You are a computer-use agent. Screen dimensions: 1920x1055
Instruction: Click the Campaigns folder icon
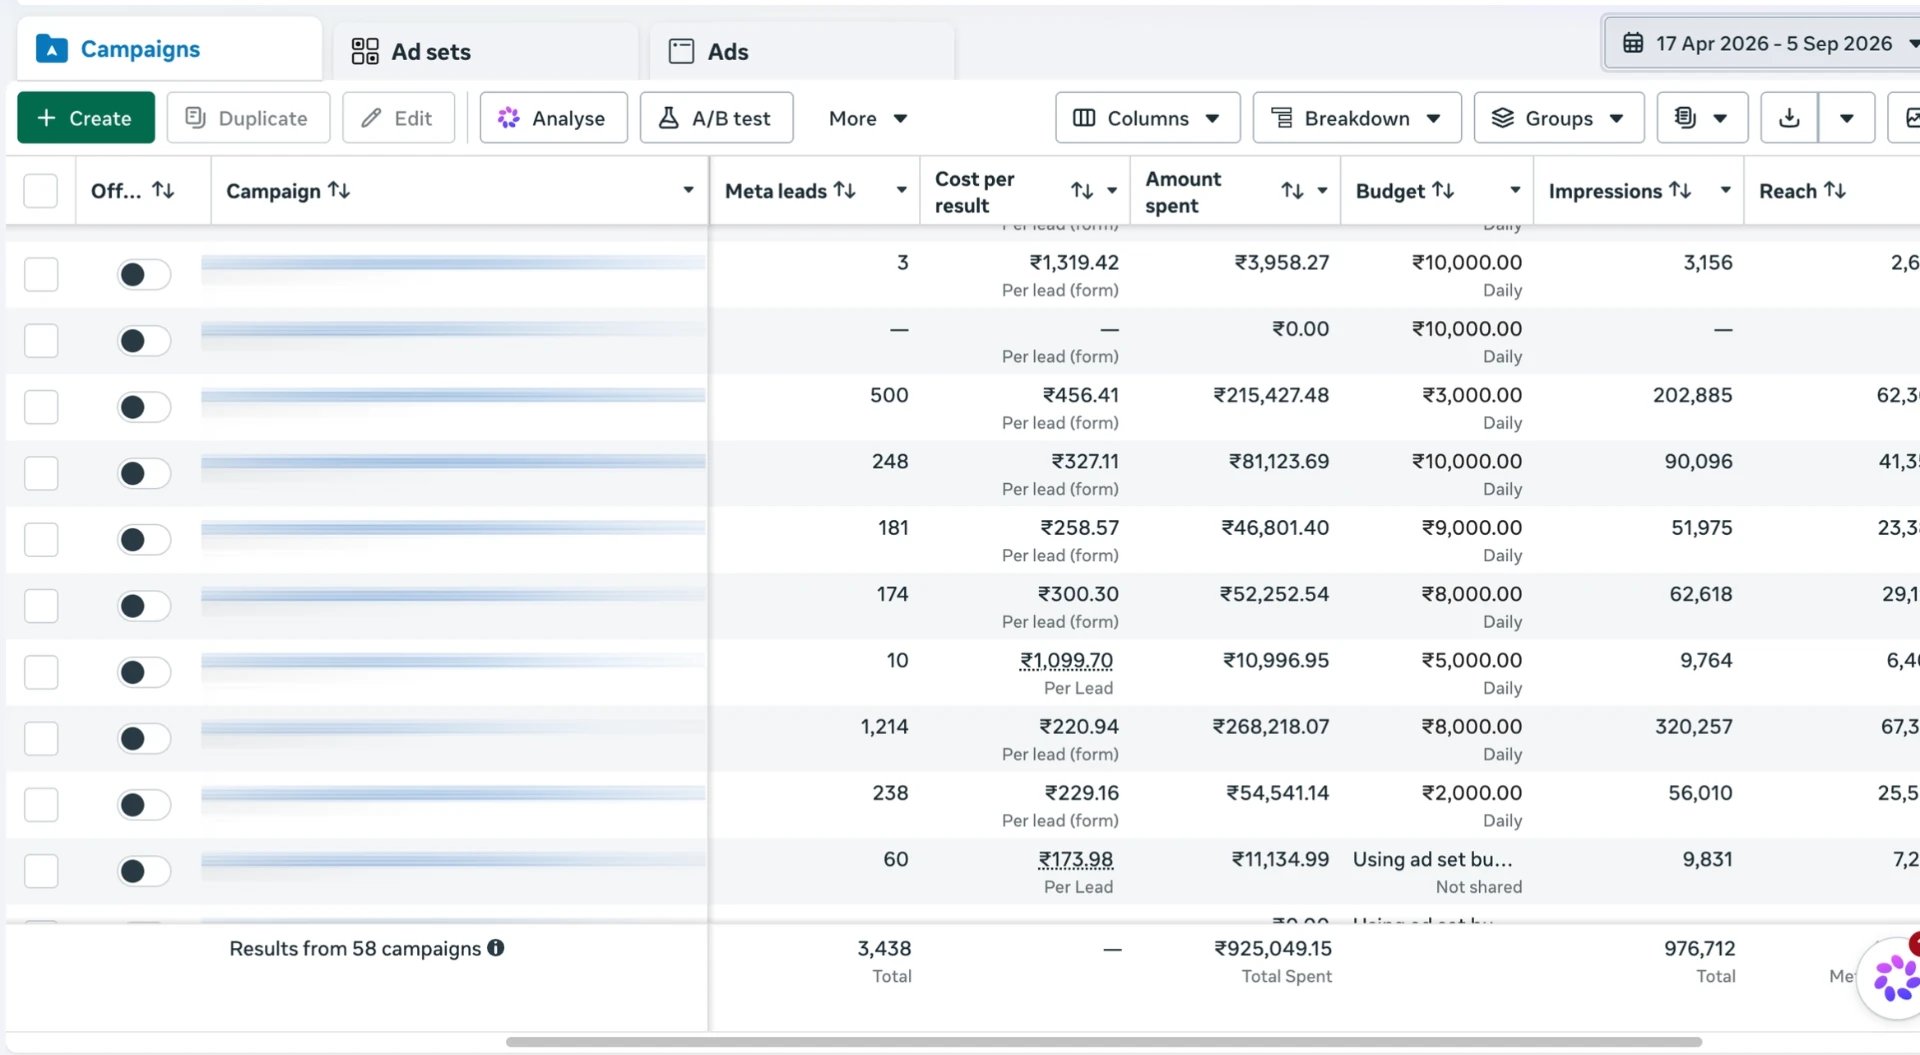tap(51, 49)
